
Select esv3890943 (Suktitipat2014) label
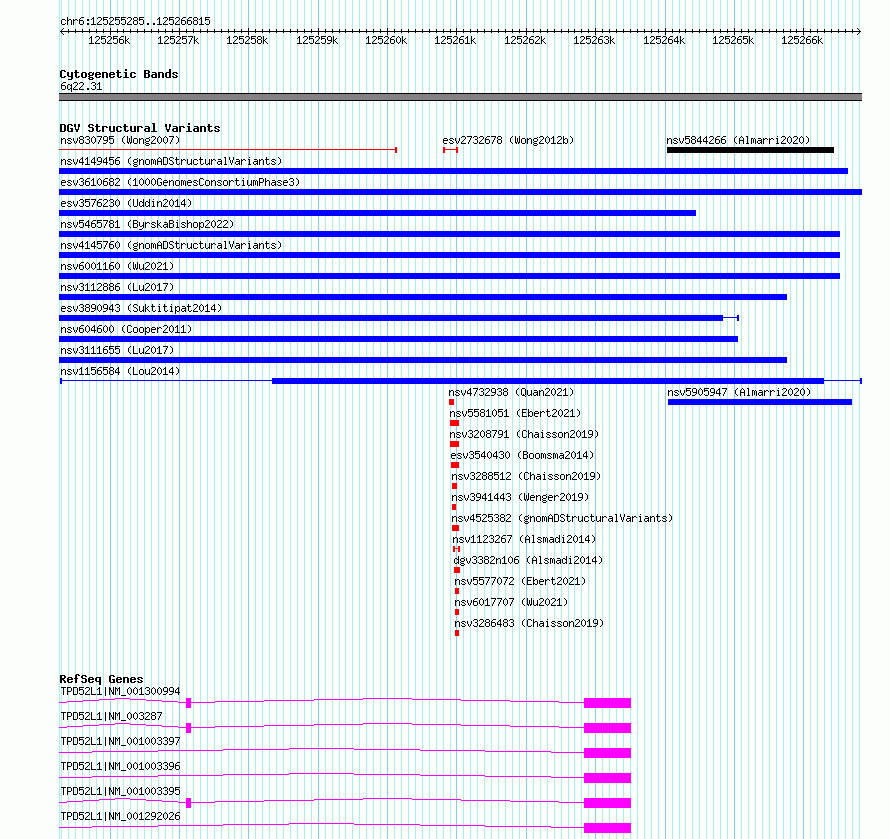[x=141, y=308]
